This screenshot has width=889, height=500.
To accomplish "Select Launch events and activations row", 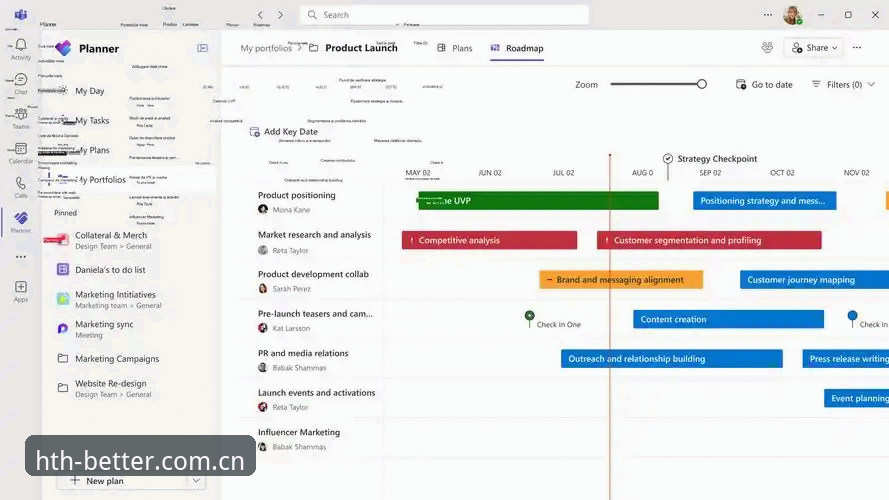I will 316,392.
